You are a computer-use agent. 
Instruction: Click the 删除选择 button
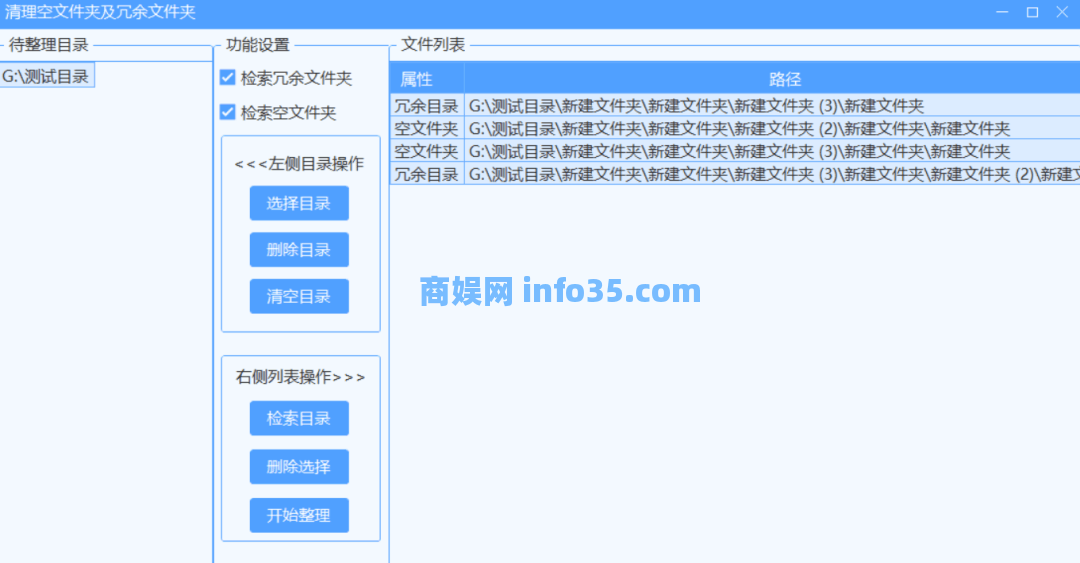click(x=299, y=466)
